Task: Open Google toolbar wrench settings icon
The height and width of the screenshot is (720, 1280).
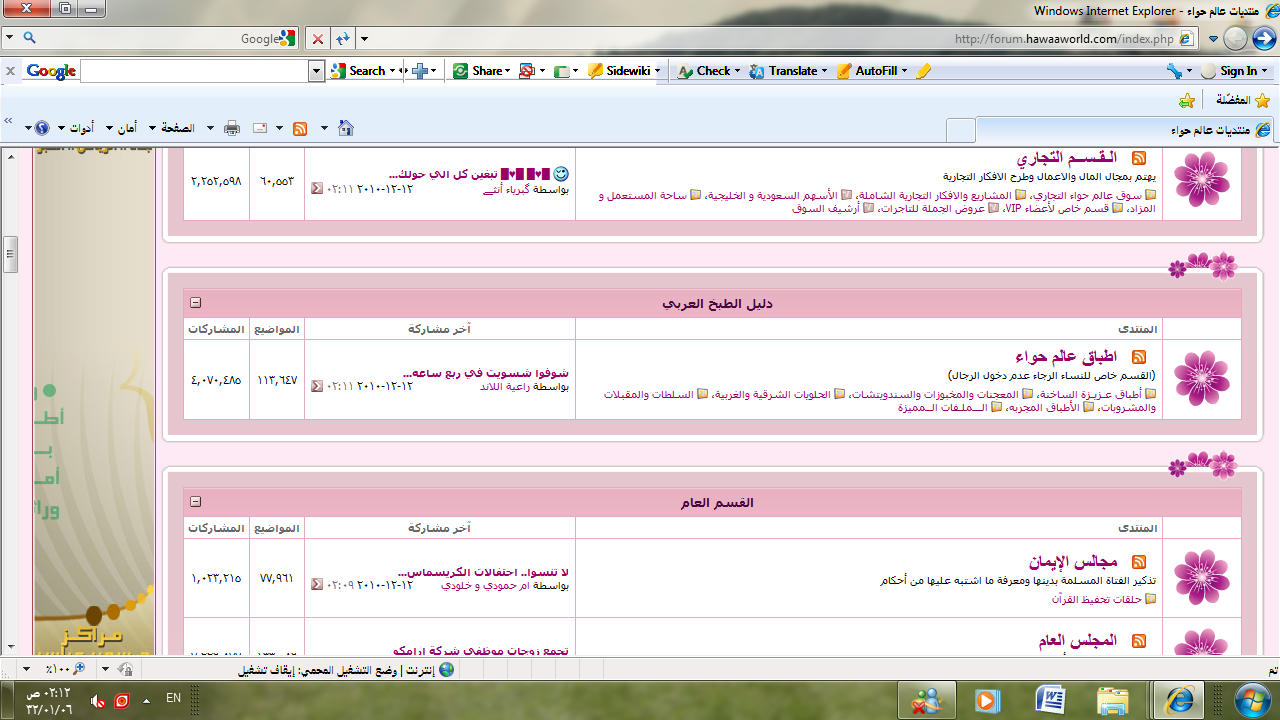Action: click(x=1174, y=71)
